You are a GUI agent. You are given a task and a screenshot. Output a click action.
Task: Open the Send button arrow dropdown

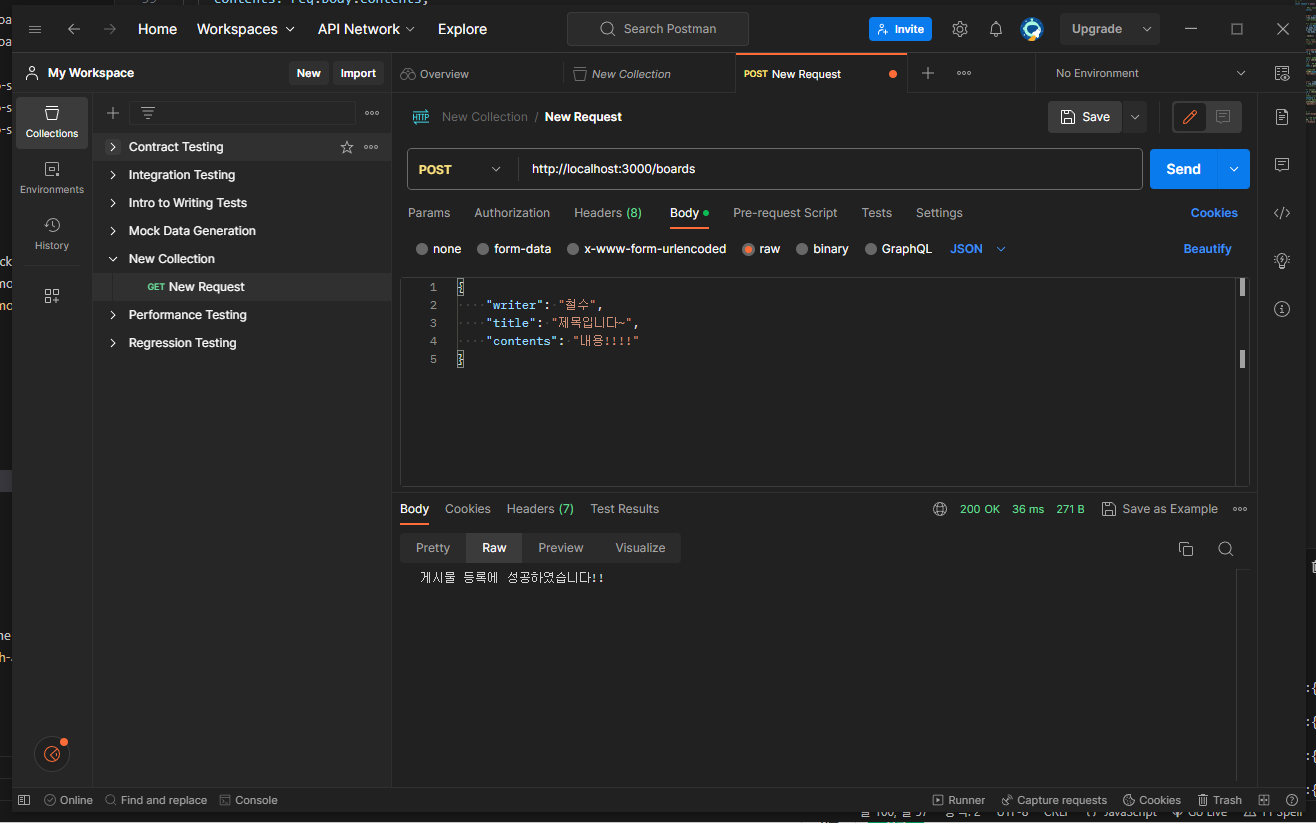tap(1233, 169)
